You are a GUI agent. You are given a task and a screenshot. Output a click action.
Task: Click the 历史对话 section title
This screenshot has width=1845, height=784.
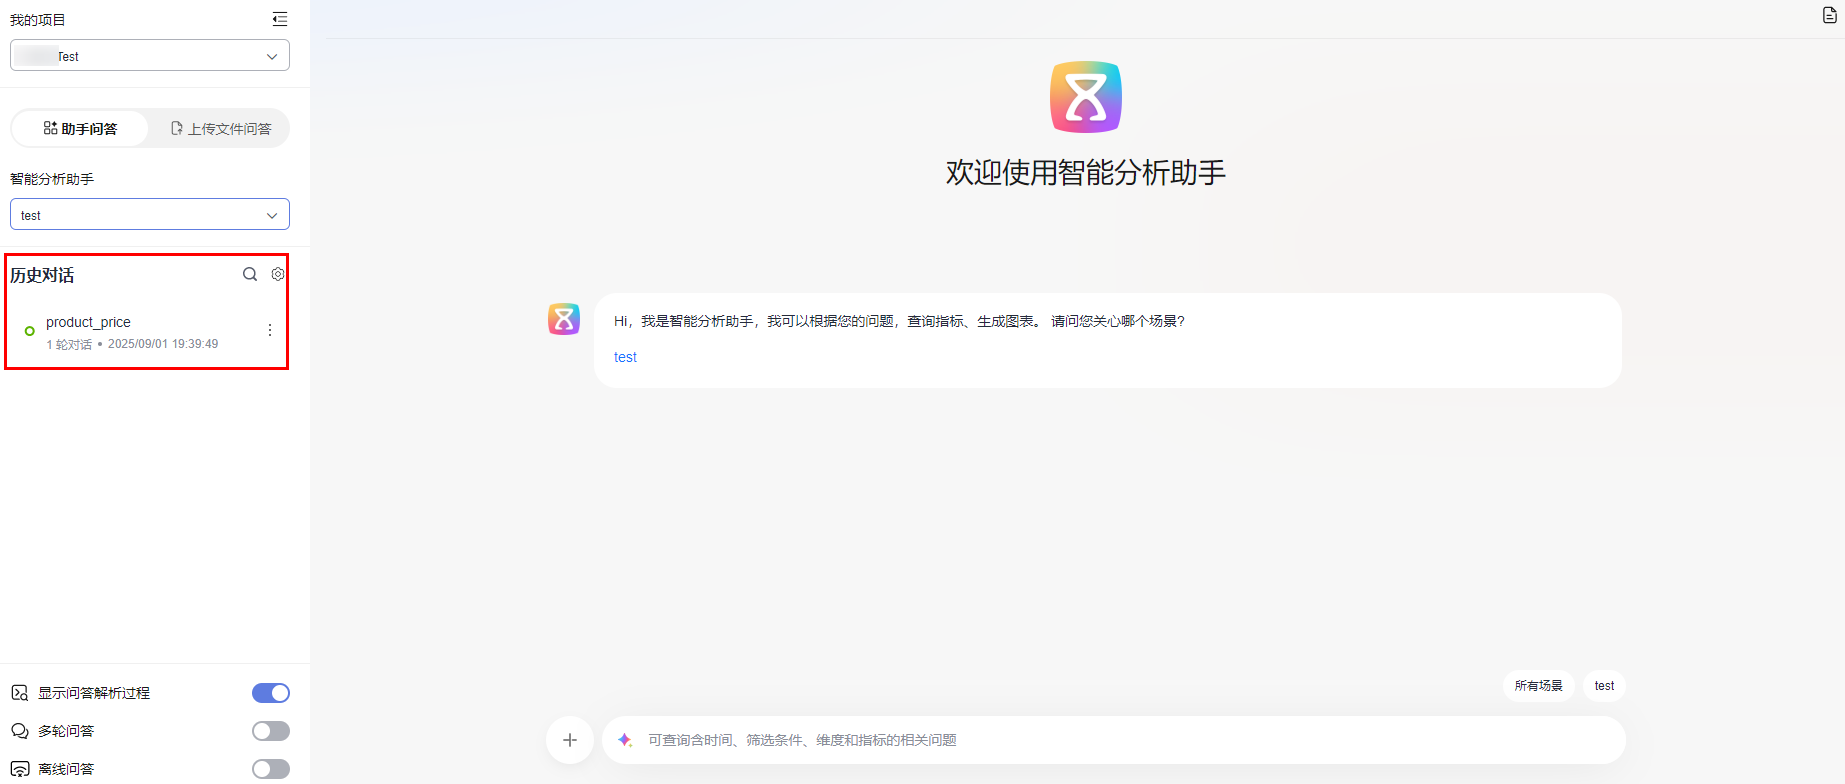coord(42,275)
